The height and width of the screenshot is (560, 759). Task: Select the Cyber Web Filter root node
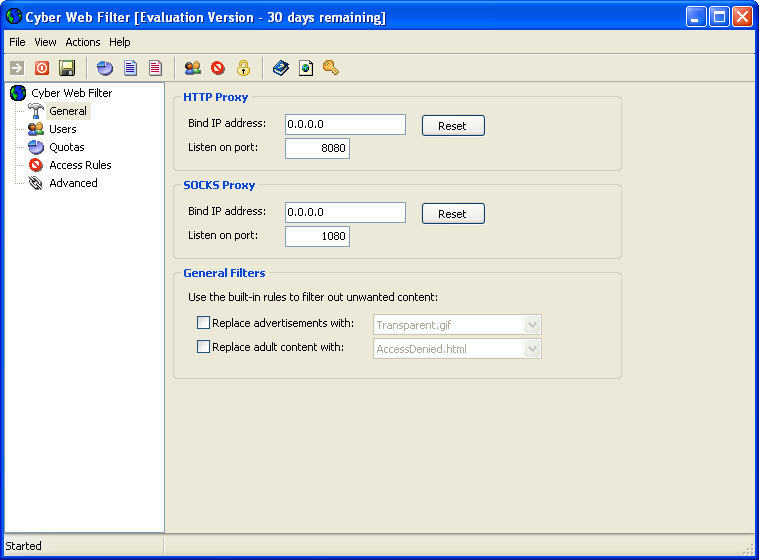(x=72, y=93)
